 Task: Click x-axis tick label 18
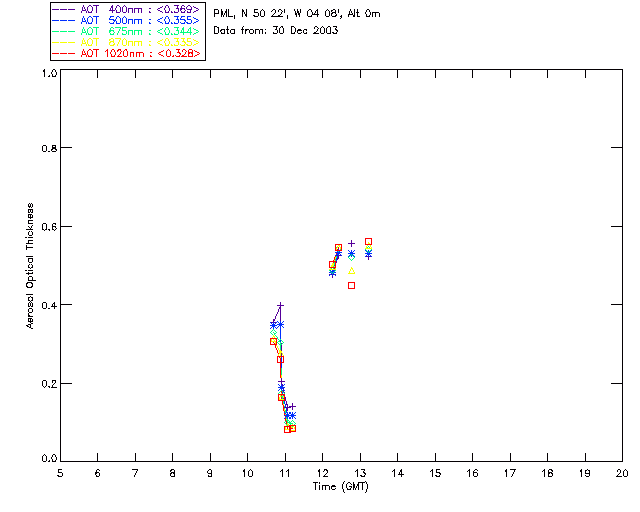point(547,474)
